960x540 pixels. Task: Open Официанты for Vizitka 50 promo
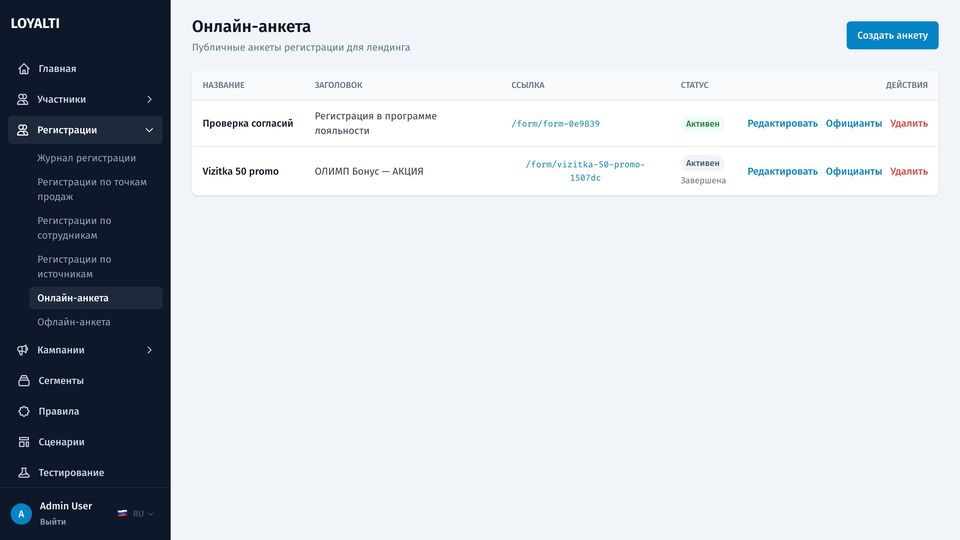[853, 171]
